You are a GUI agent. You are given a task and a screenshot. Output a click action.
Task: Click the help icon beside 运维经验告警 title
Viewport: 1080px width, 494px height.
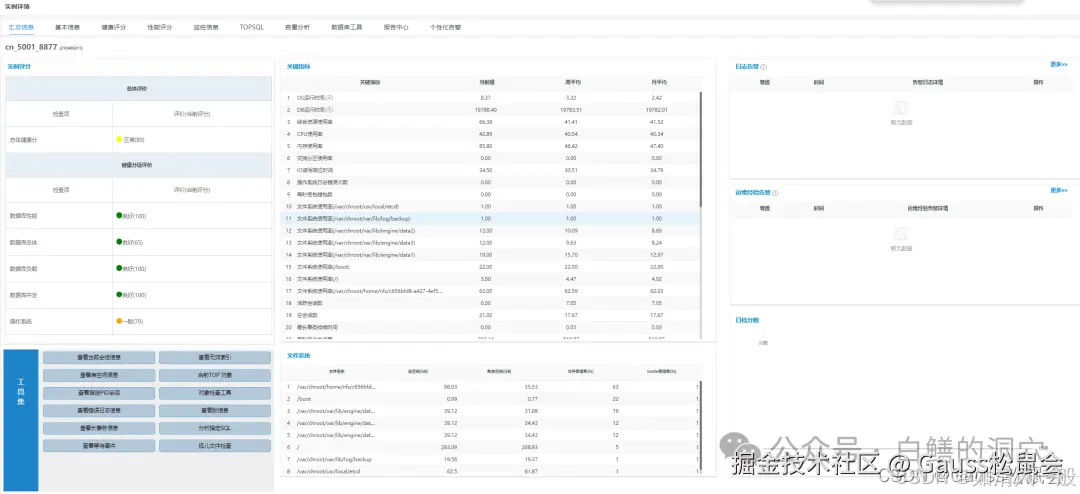776,193
